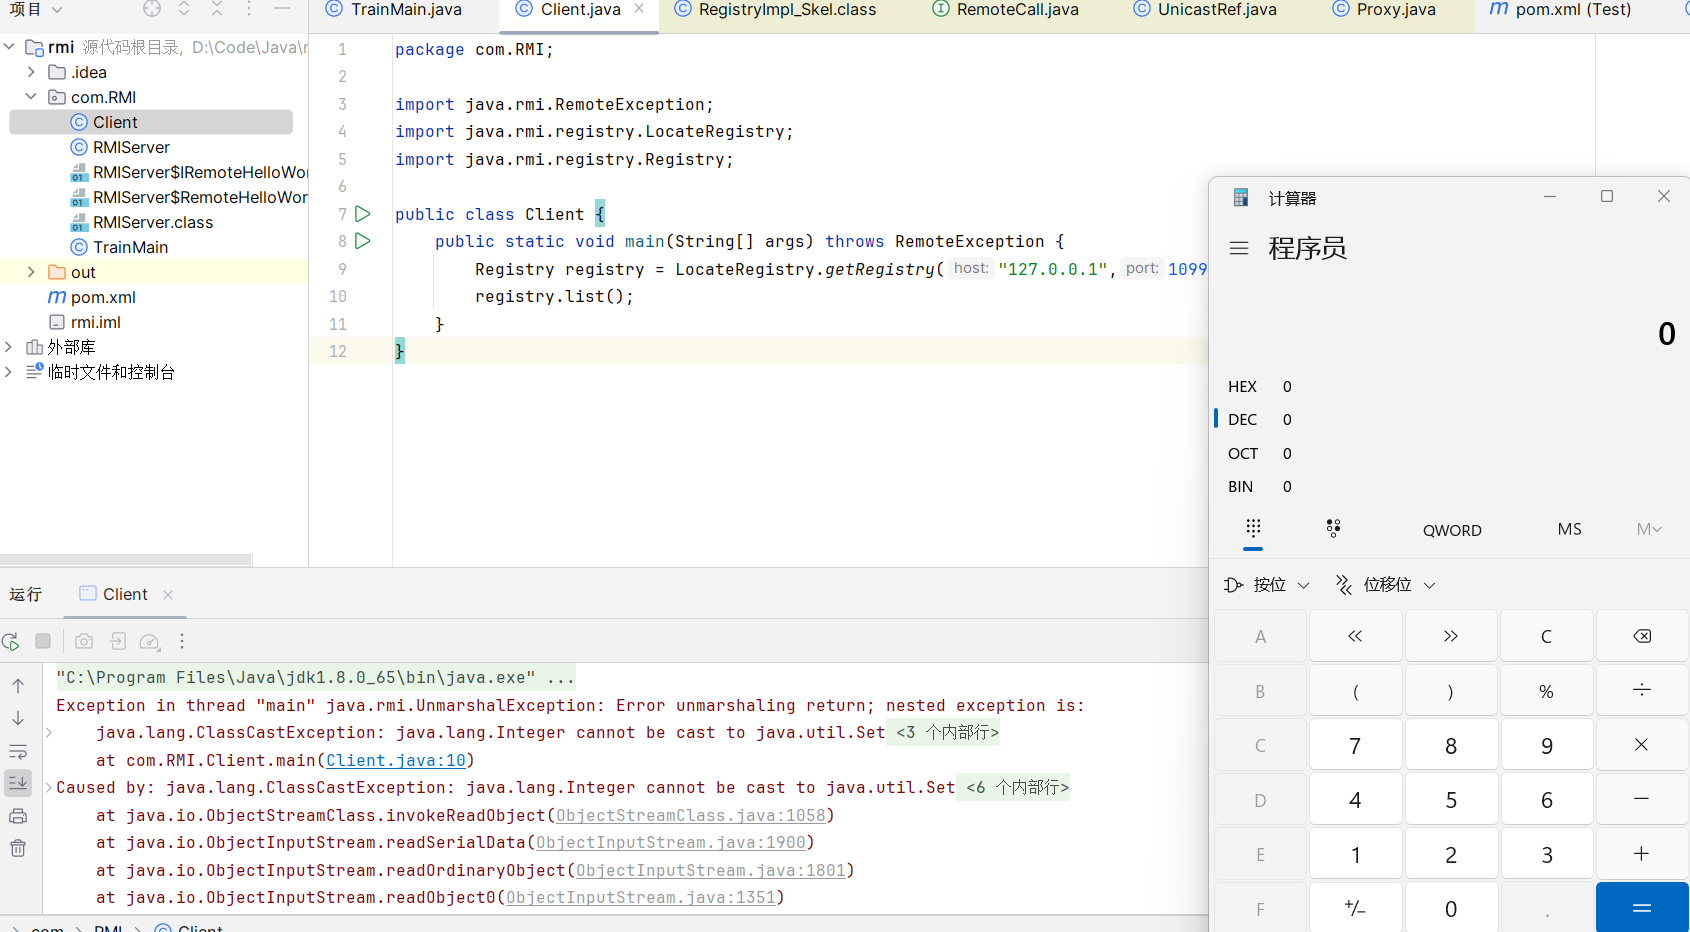Dump threads with camera icon
Viewport: 1690px width, 932px height.
84,641
